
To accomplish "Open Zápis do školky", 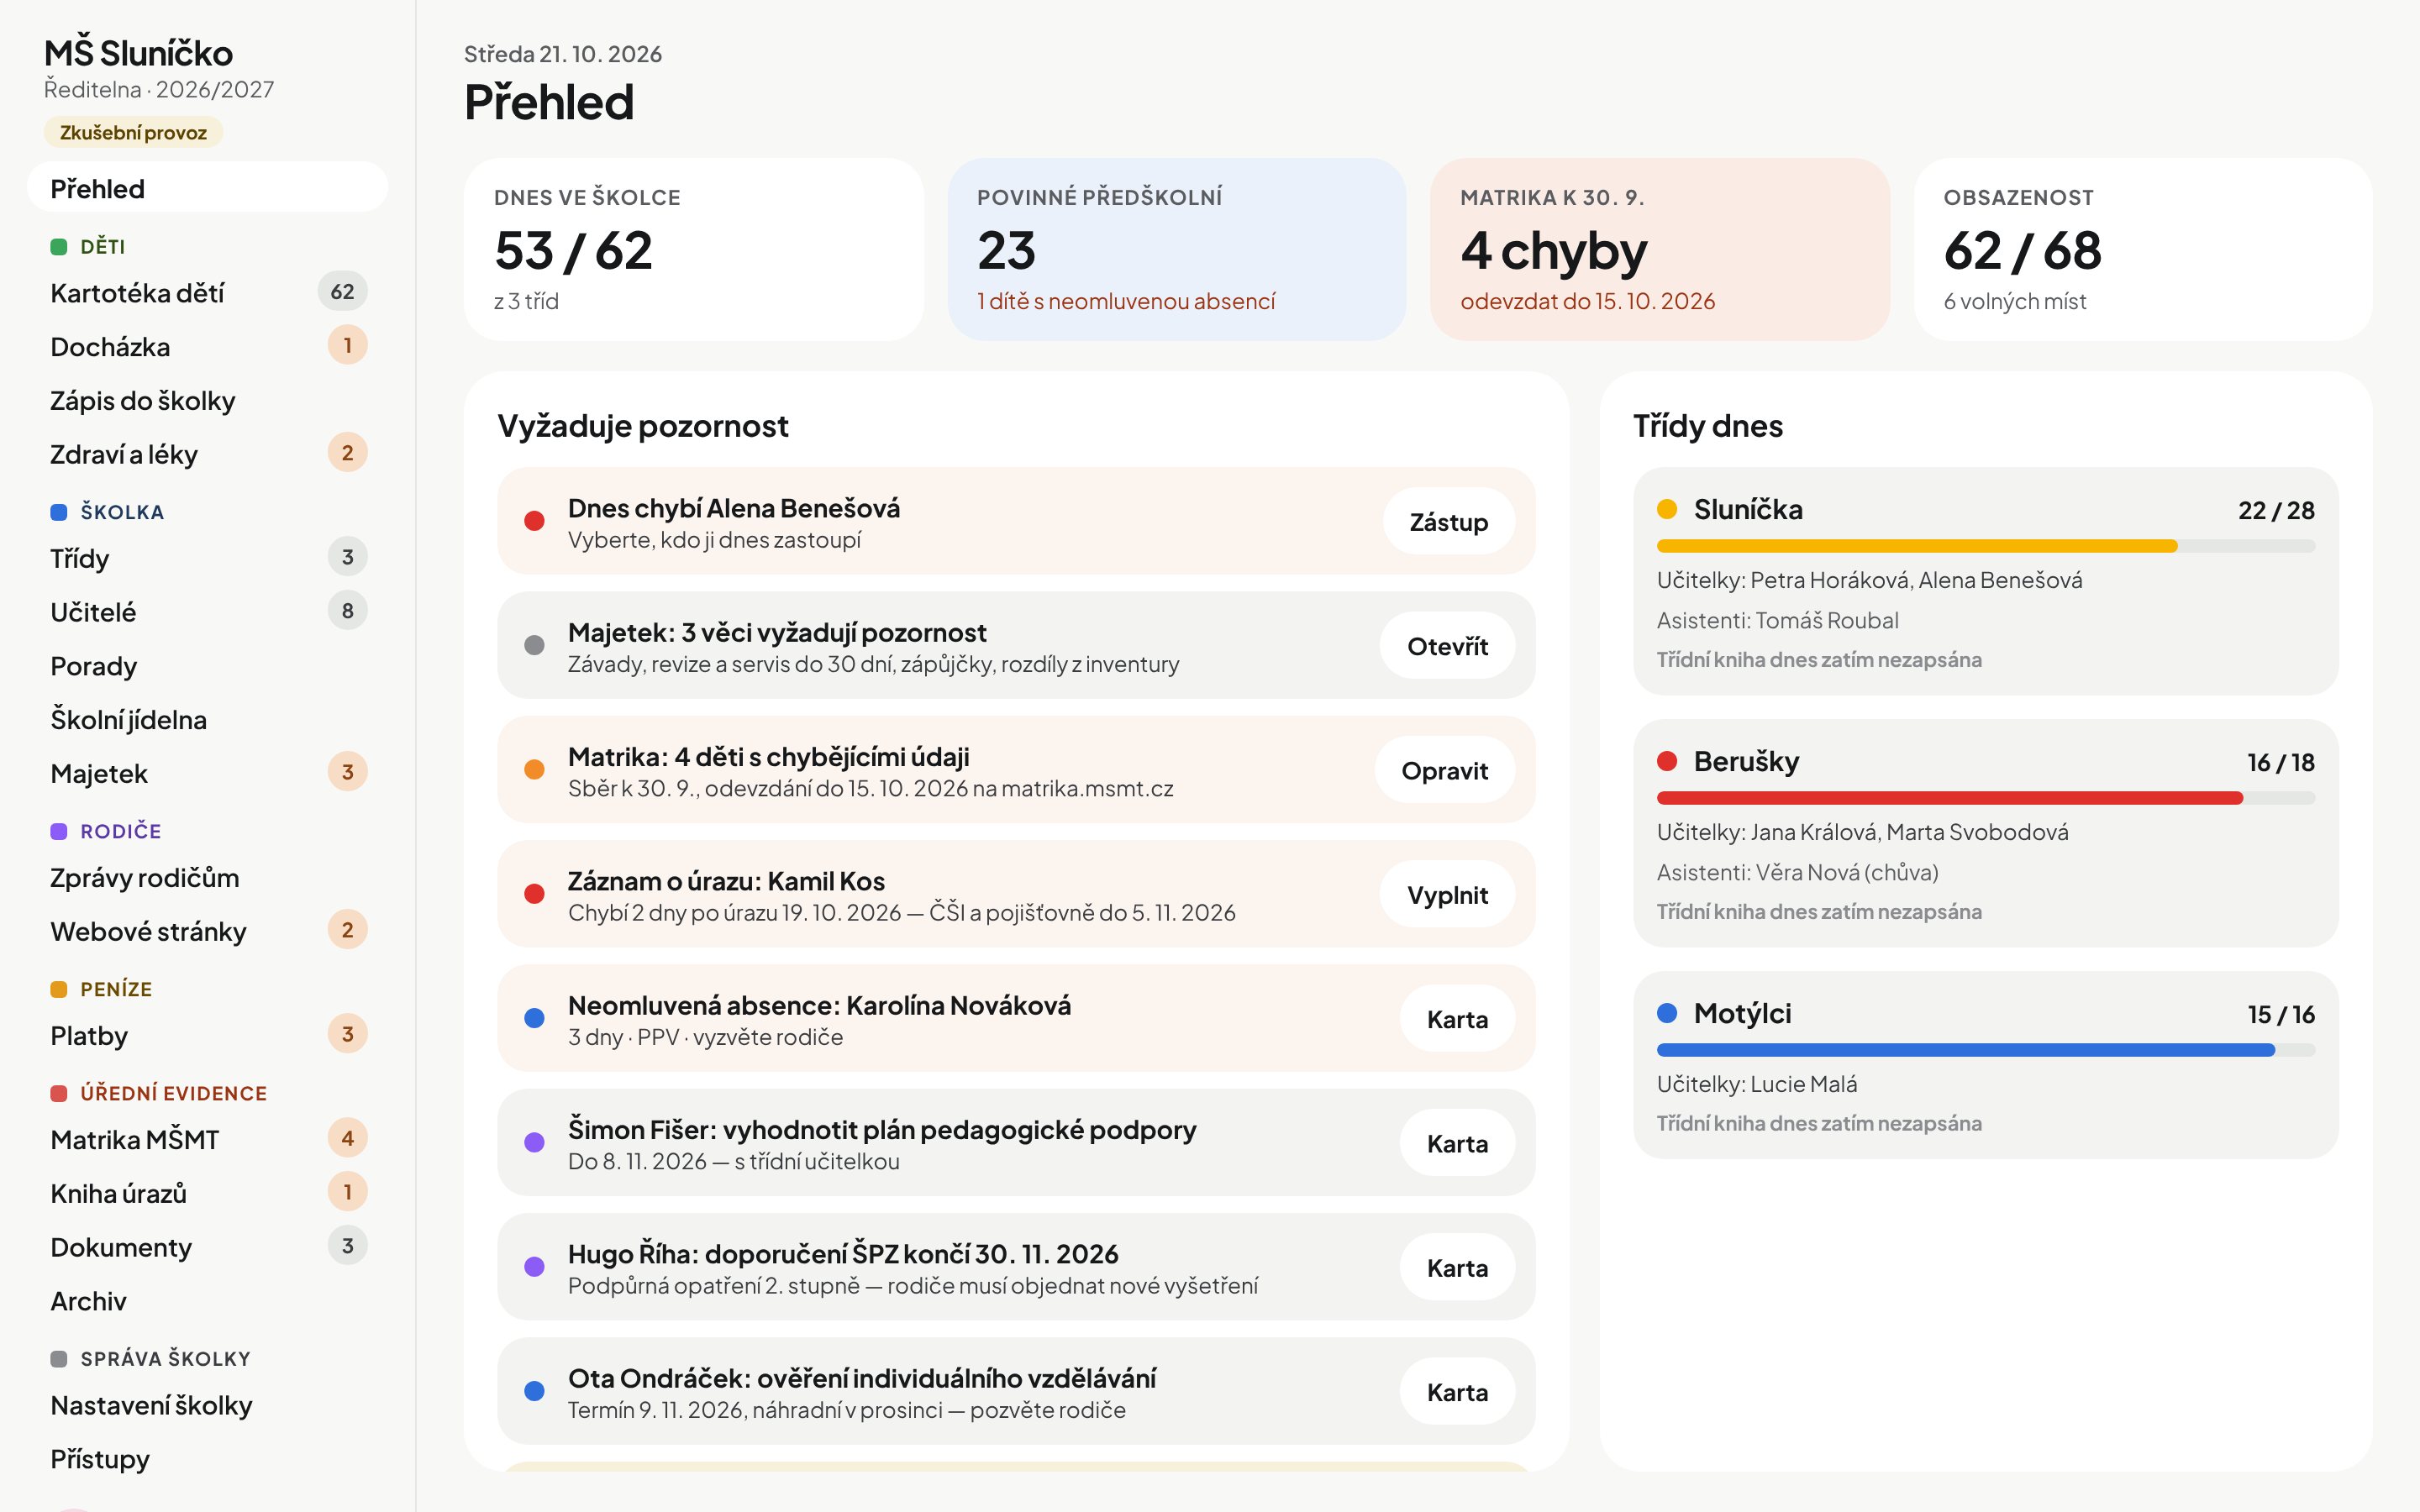I will click(x=207, y=400).
